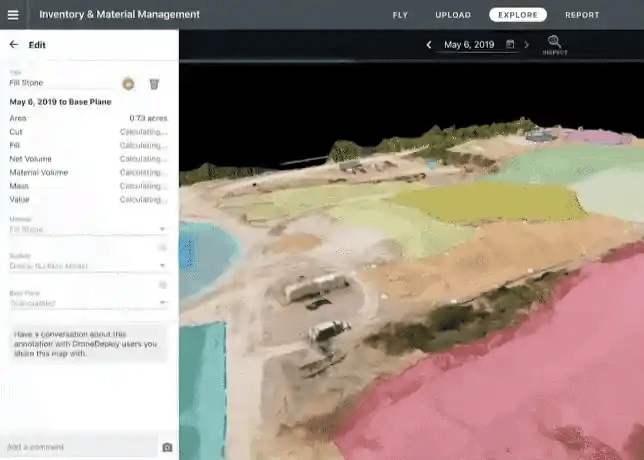This screenshot has width=644, height=460.
Task: Go to the previous map date
Action: (429, 45)
